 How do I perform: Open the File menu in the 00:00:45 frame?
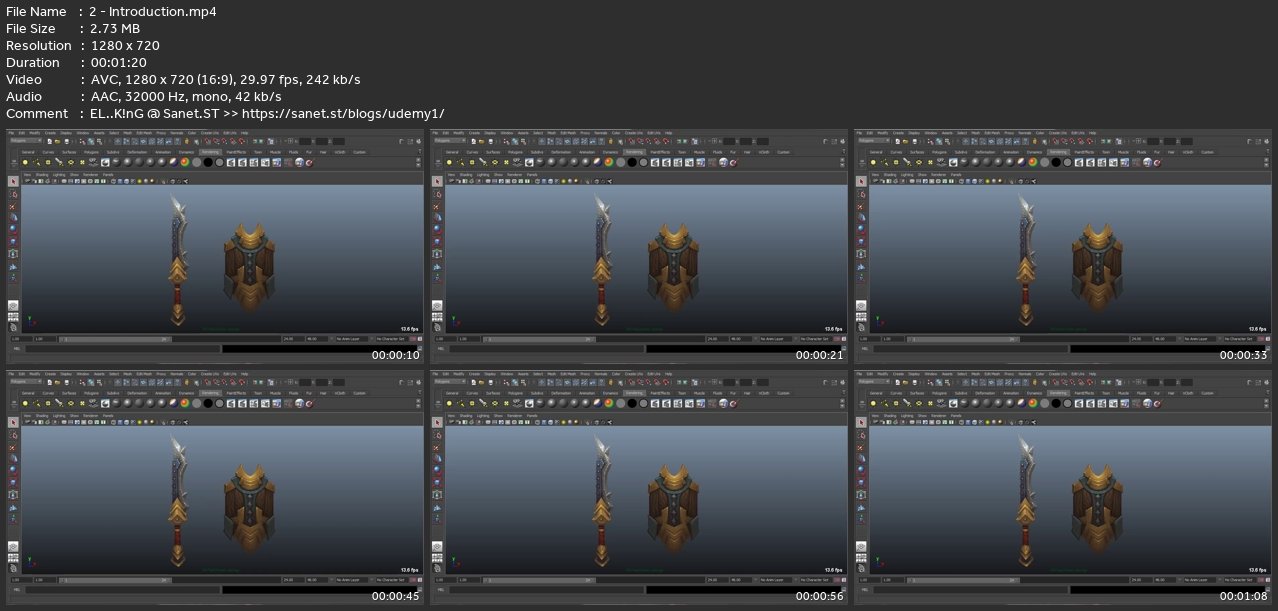tap(11, 373)
